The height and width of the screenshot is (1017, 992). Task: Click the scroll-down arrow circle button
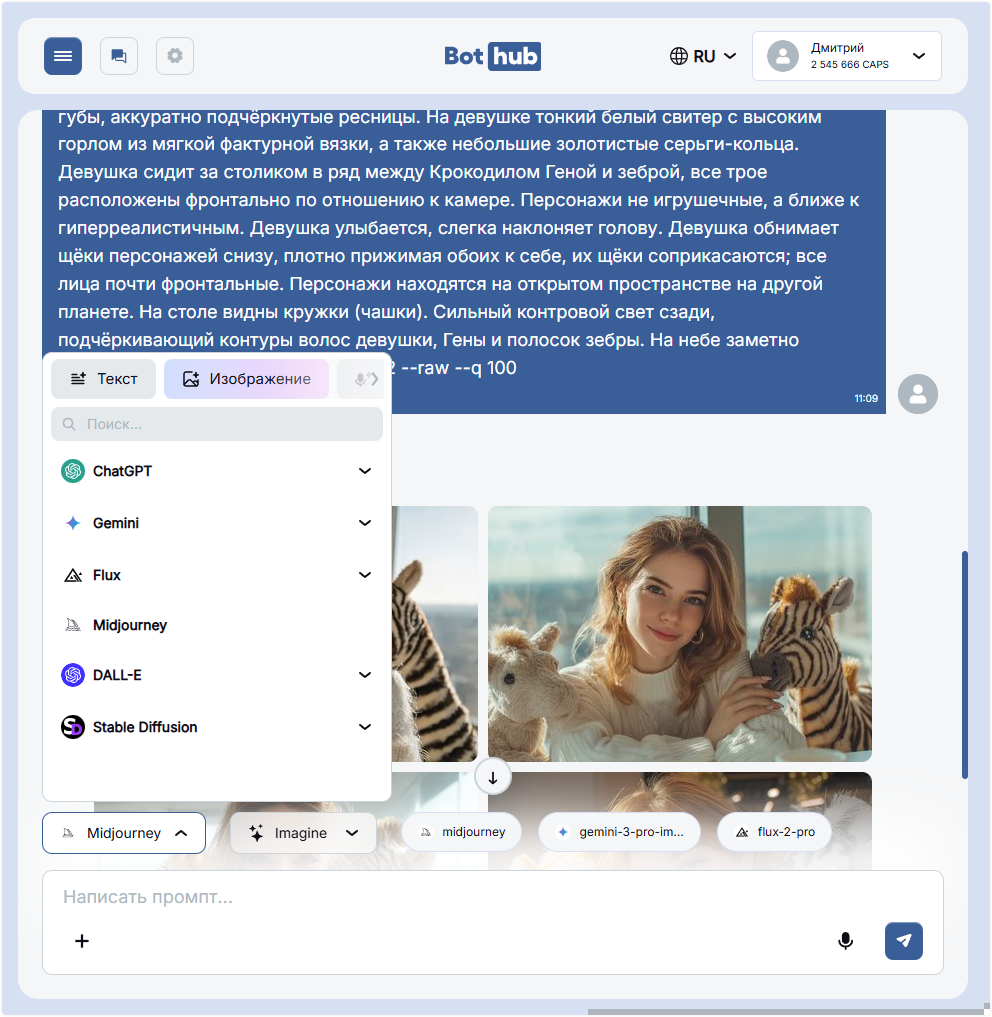(x=493, y=777)
